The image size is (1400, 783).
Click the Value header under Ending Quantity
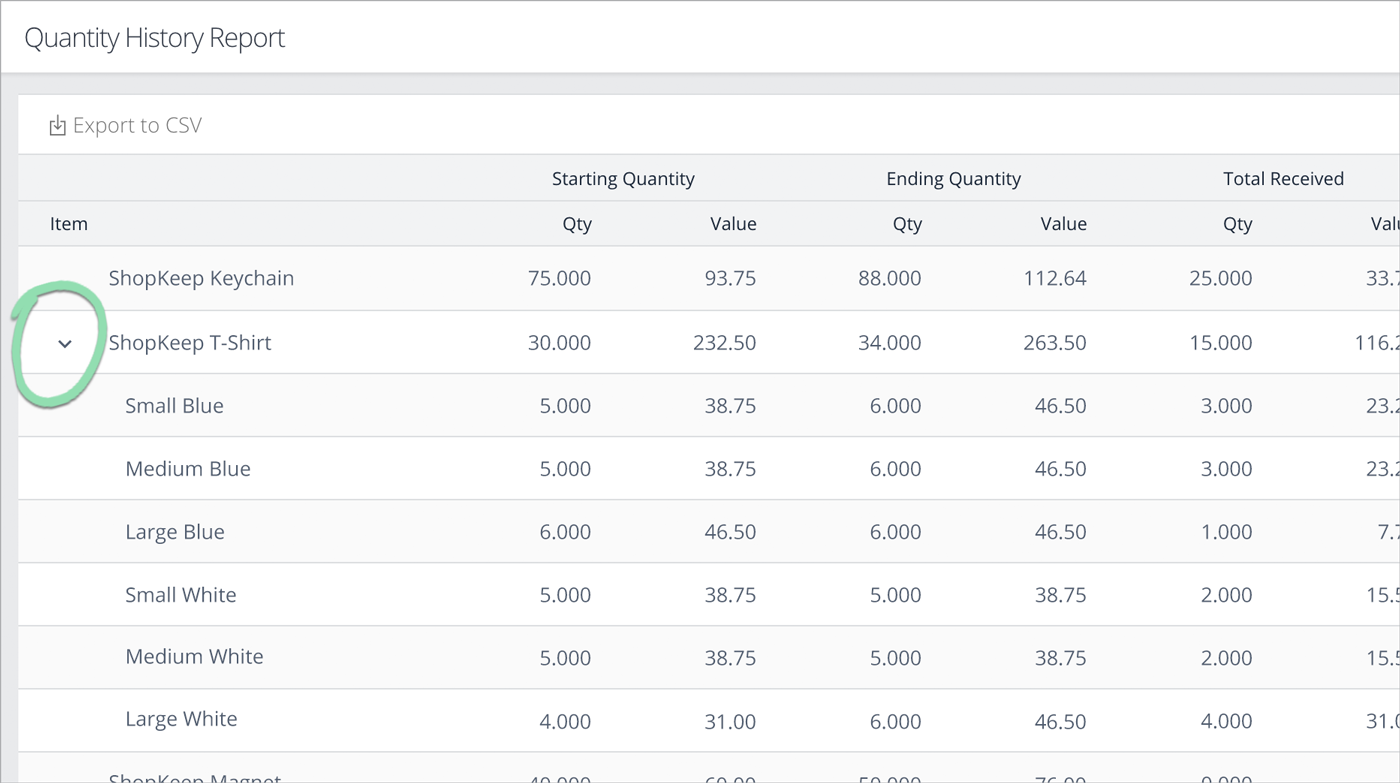pyautogui.click(x=1063, y=224)
